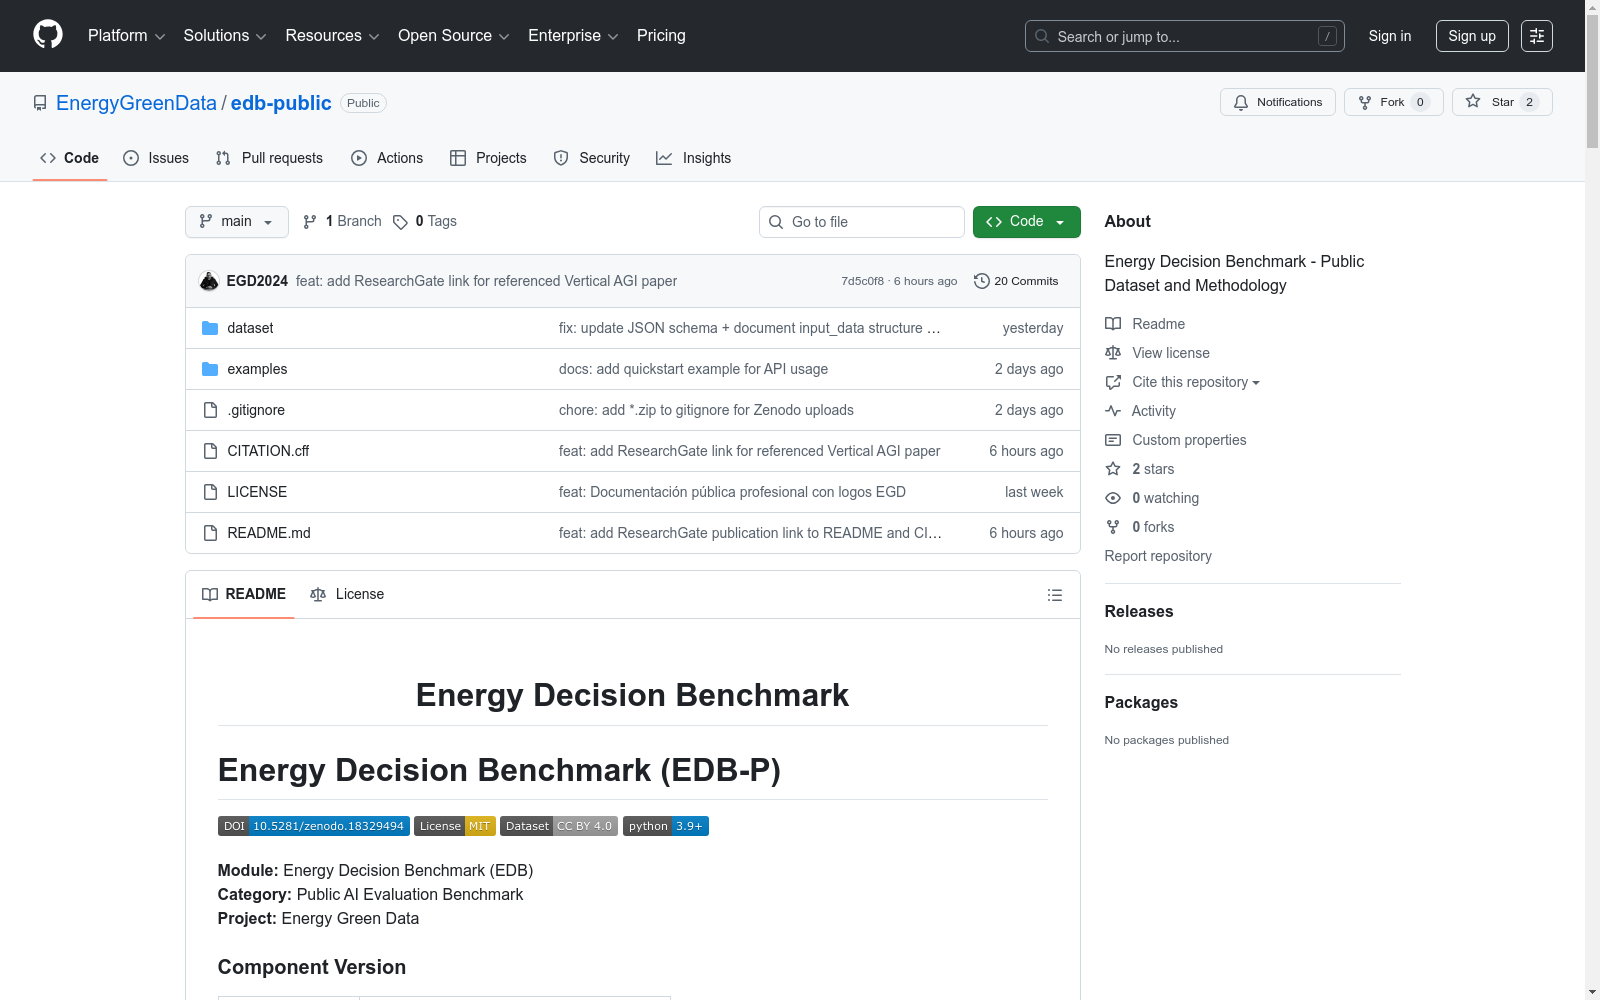Open the README.md file name
This screenshot has width=1600, height=1000.
pos(269,533)
